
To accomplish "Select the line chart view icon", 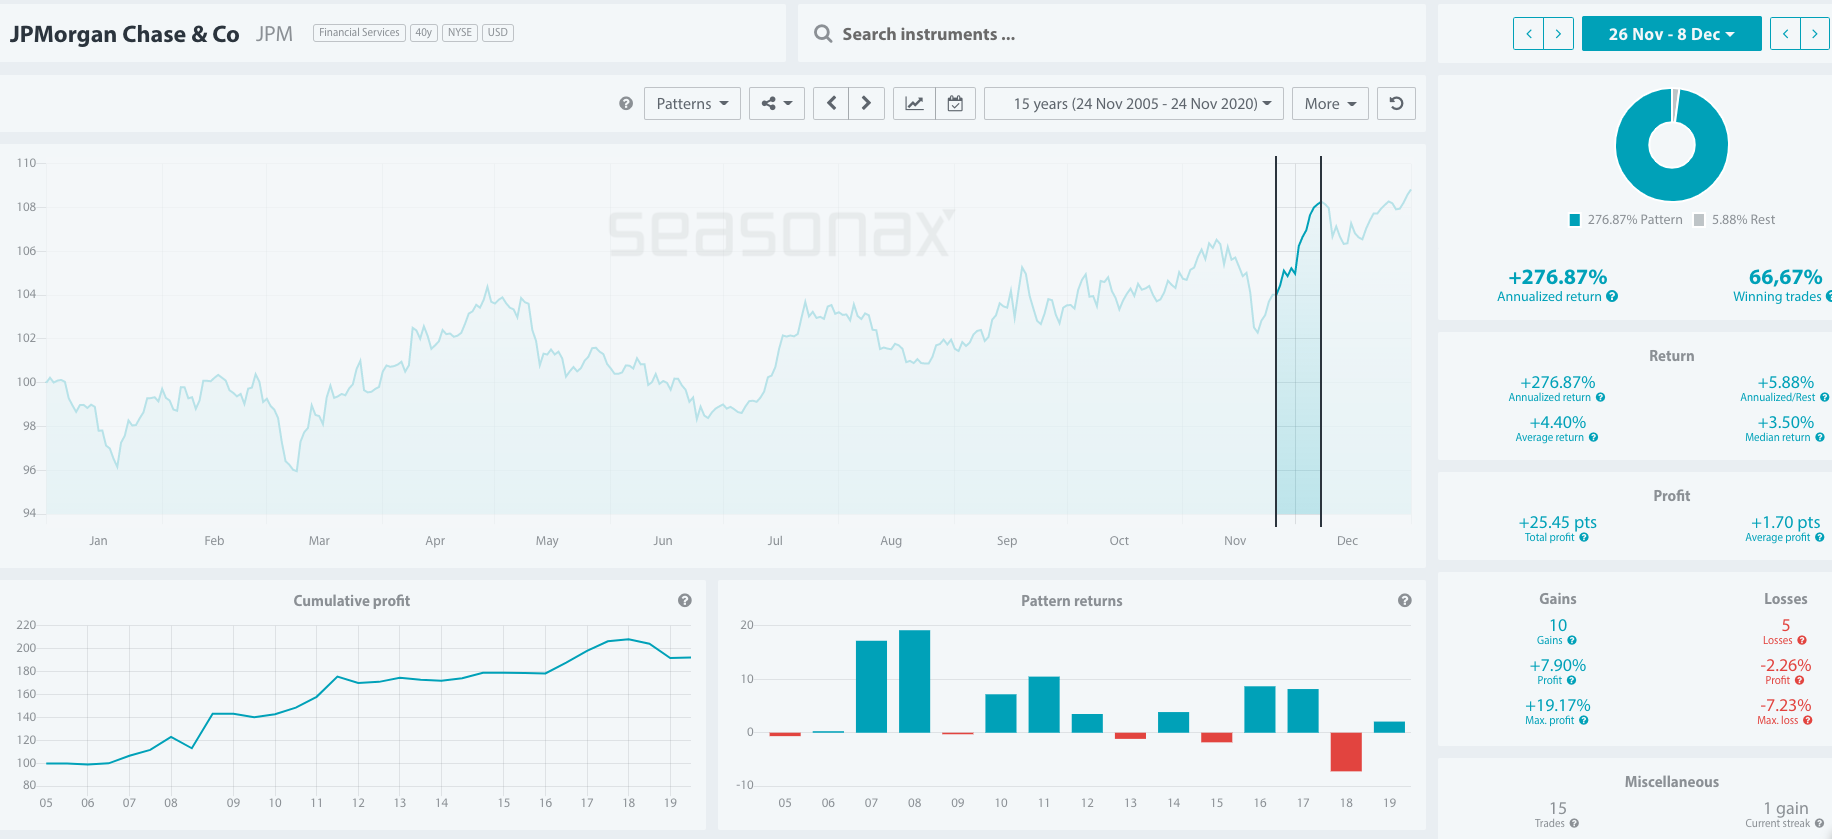I will (x=914, y=103).
